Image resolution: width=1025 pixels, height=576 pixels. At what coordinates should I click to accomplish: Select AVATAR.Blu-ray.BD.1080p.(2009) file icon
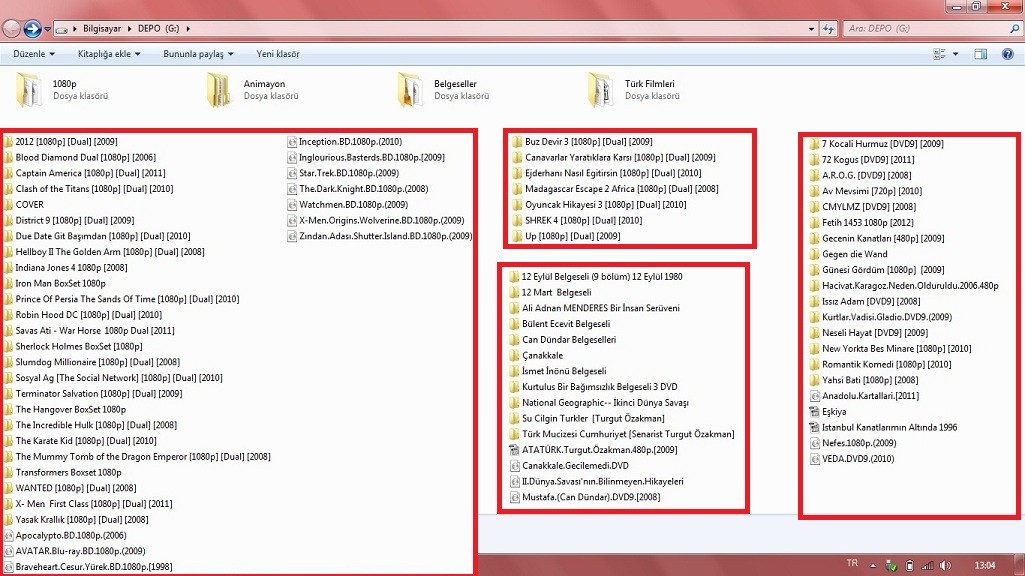pyautogui.click(x=8, y=551)
